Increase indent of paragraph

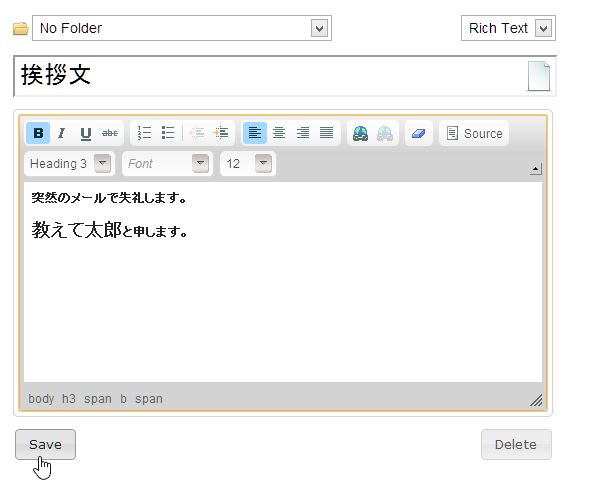pos(220,133)
